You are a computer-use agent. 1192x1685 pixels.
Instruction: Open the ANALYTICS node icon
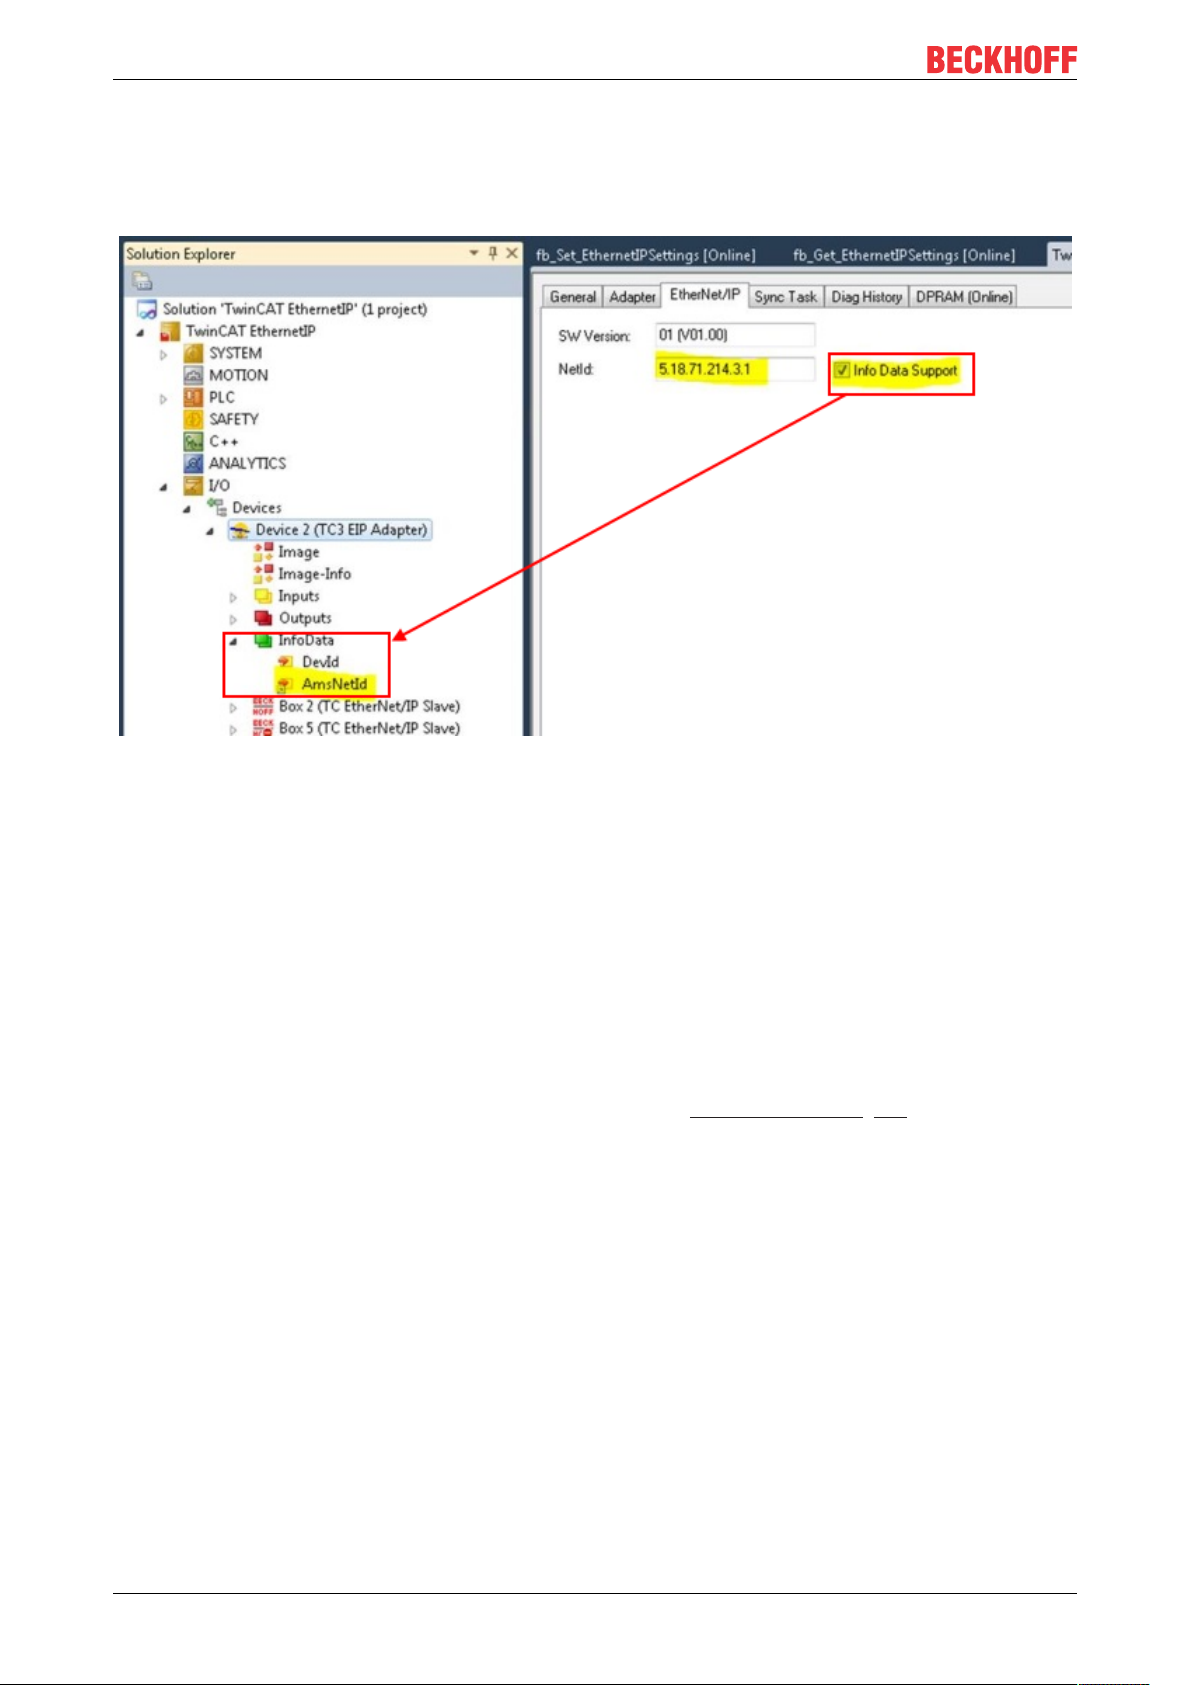coord(193,464)
